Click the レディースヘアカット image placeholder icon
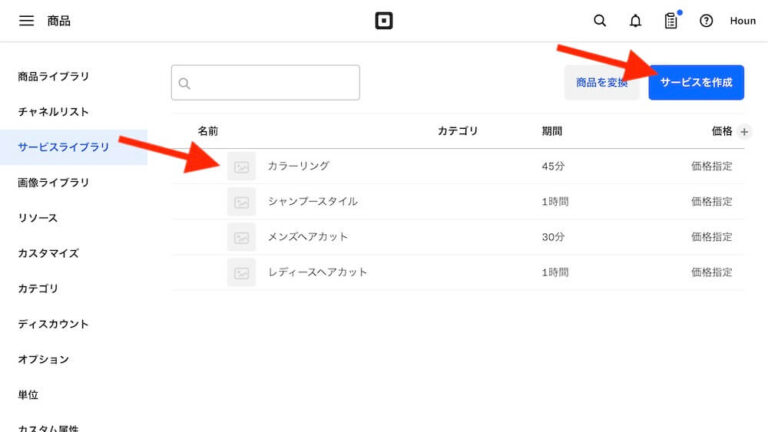This screenshot has width=768, height=432. click(x=241, y=272)
